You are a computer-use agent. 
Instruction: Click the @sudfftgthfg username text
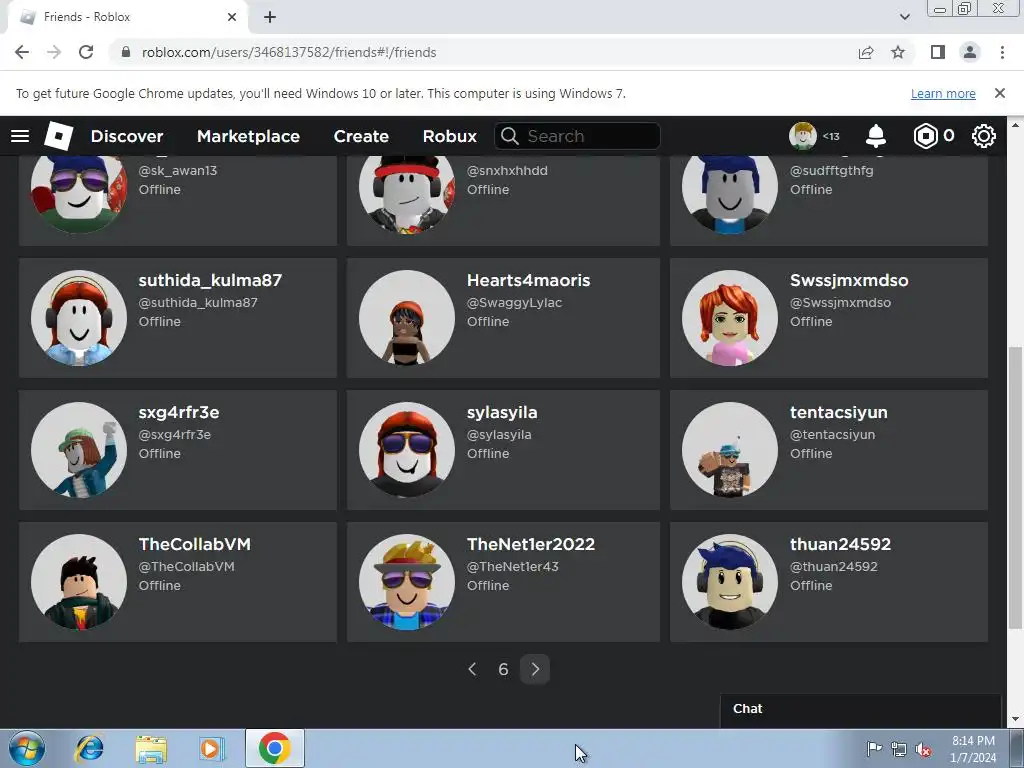[831, 170]
